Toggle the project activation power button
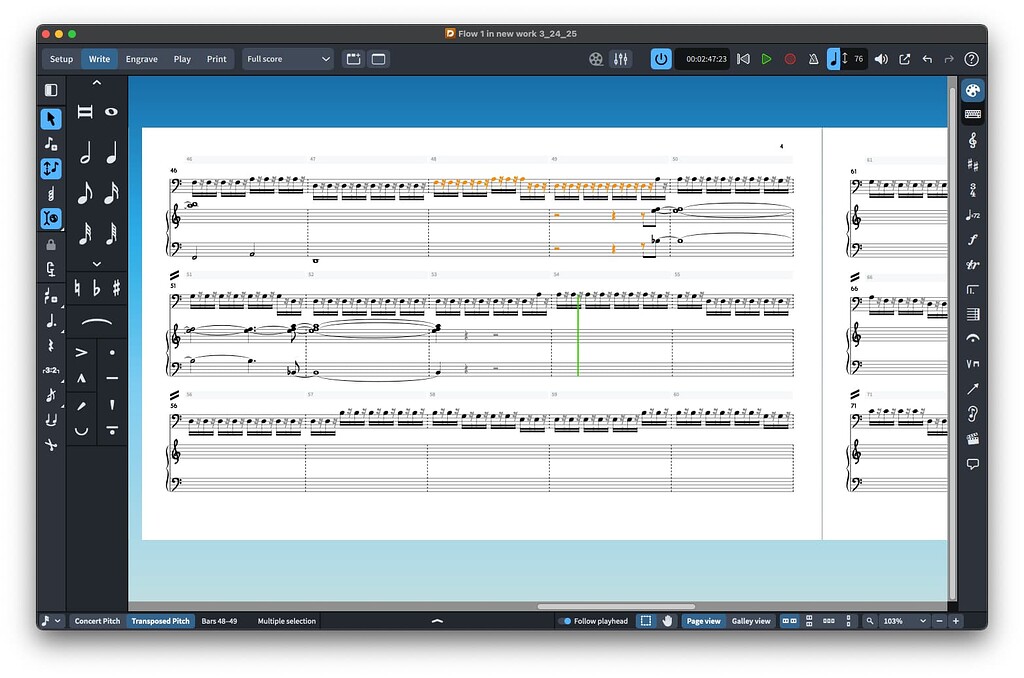The height and width of the screenshot is (678, 1024). click(661, 58)
